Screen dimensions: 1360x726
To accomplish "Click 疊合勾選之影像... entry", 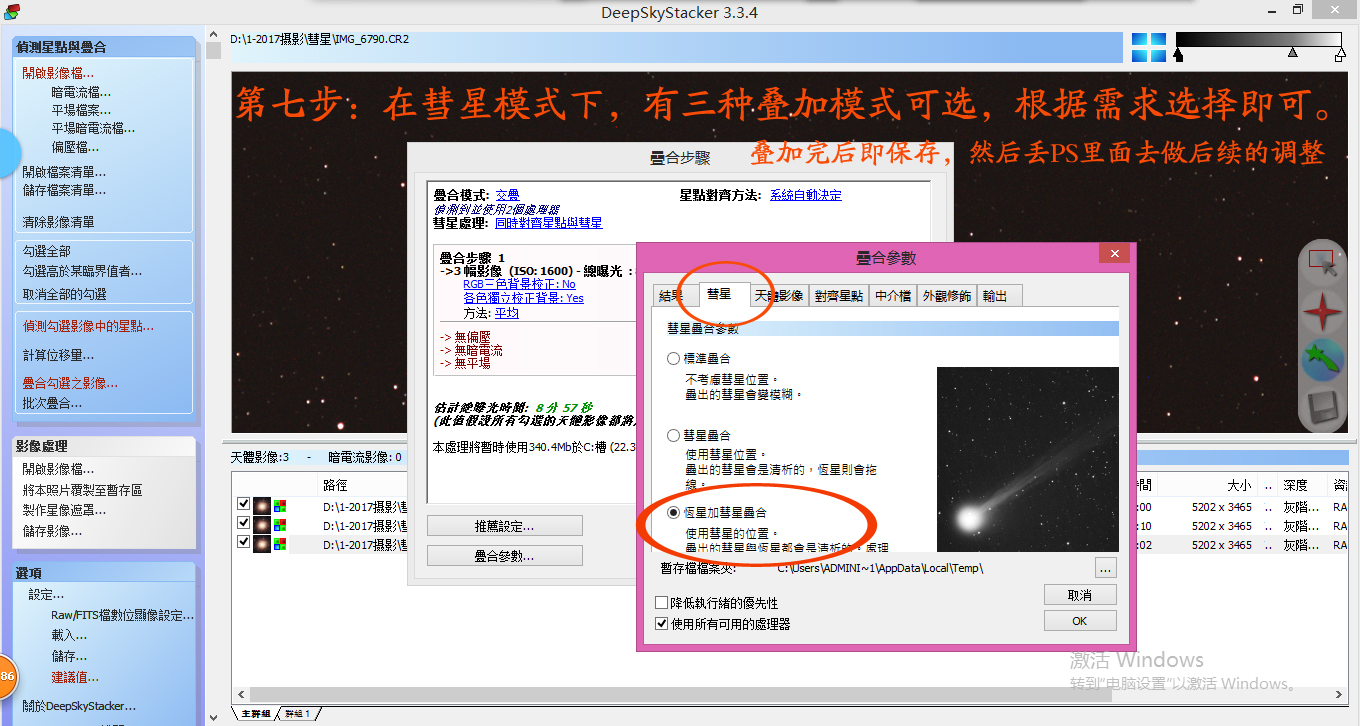I will [x=70, y=383].
